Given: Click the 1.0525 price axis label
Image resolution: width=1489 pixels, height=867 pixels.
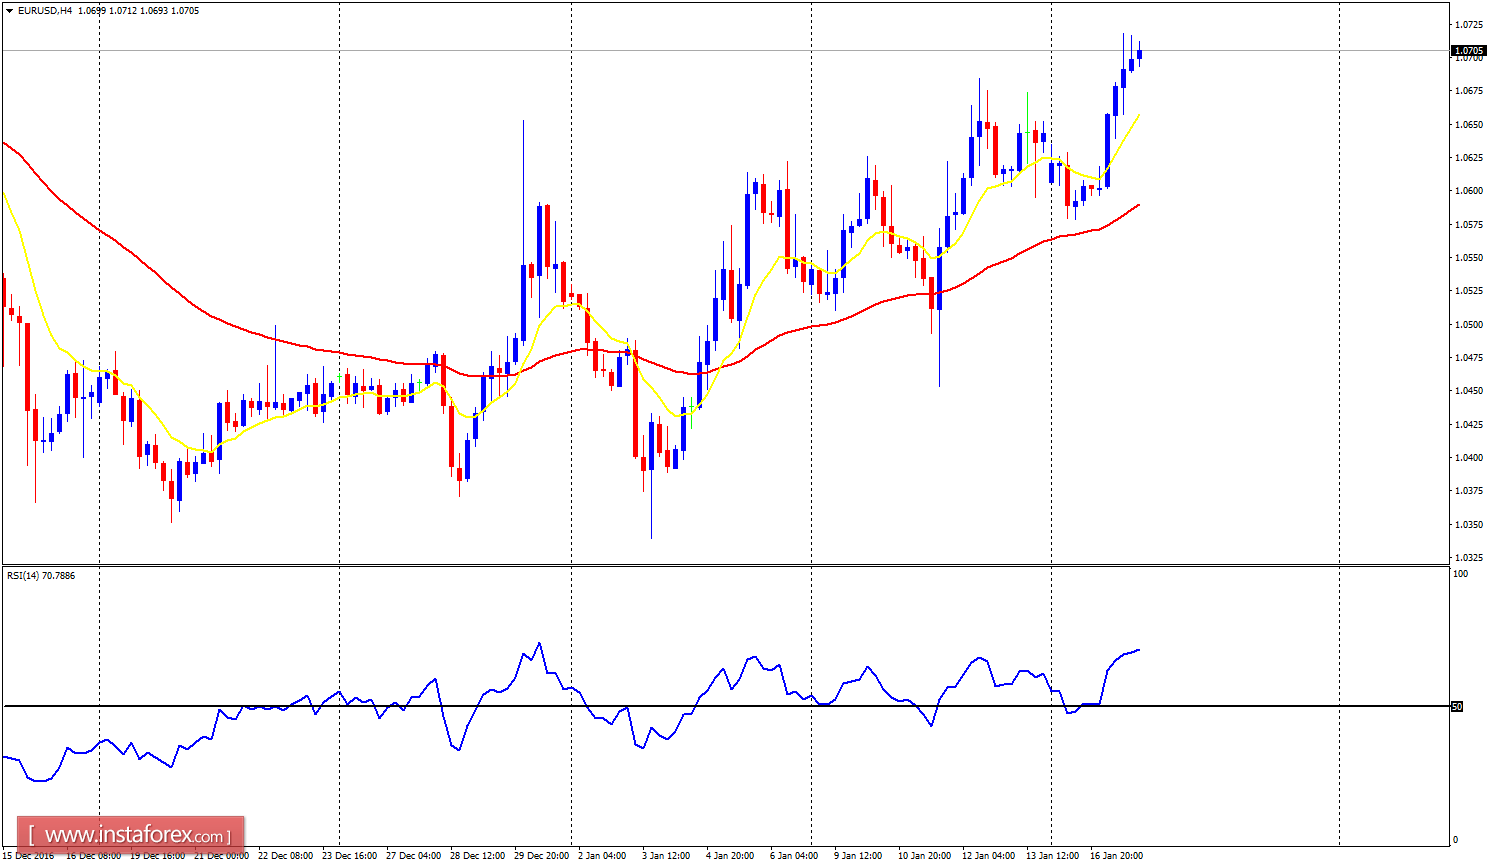Looking at the screenshot, I should (1468, 291).
